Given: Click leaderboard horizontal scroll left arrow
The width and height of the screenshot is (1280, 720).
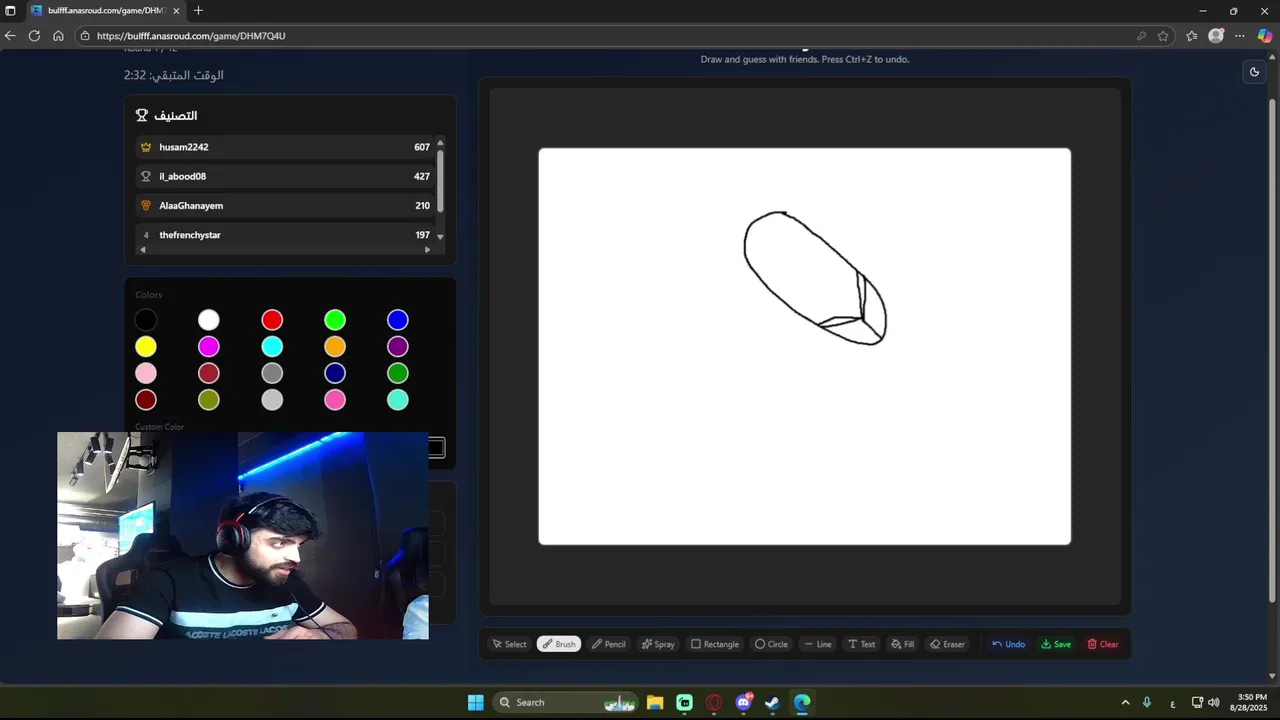Looking at the screenshot, I should point(141,250).
